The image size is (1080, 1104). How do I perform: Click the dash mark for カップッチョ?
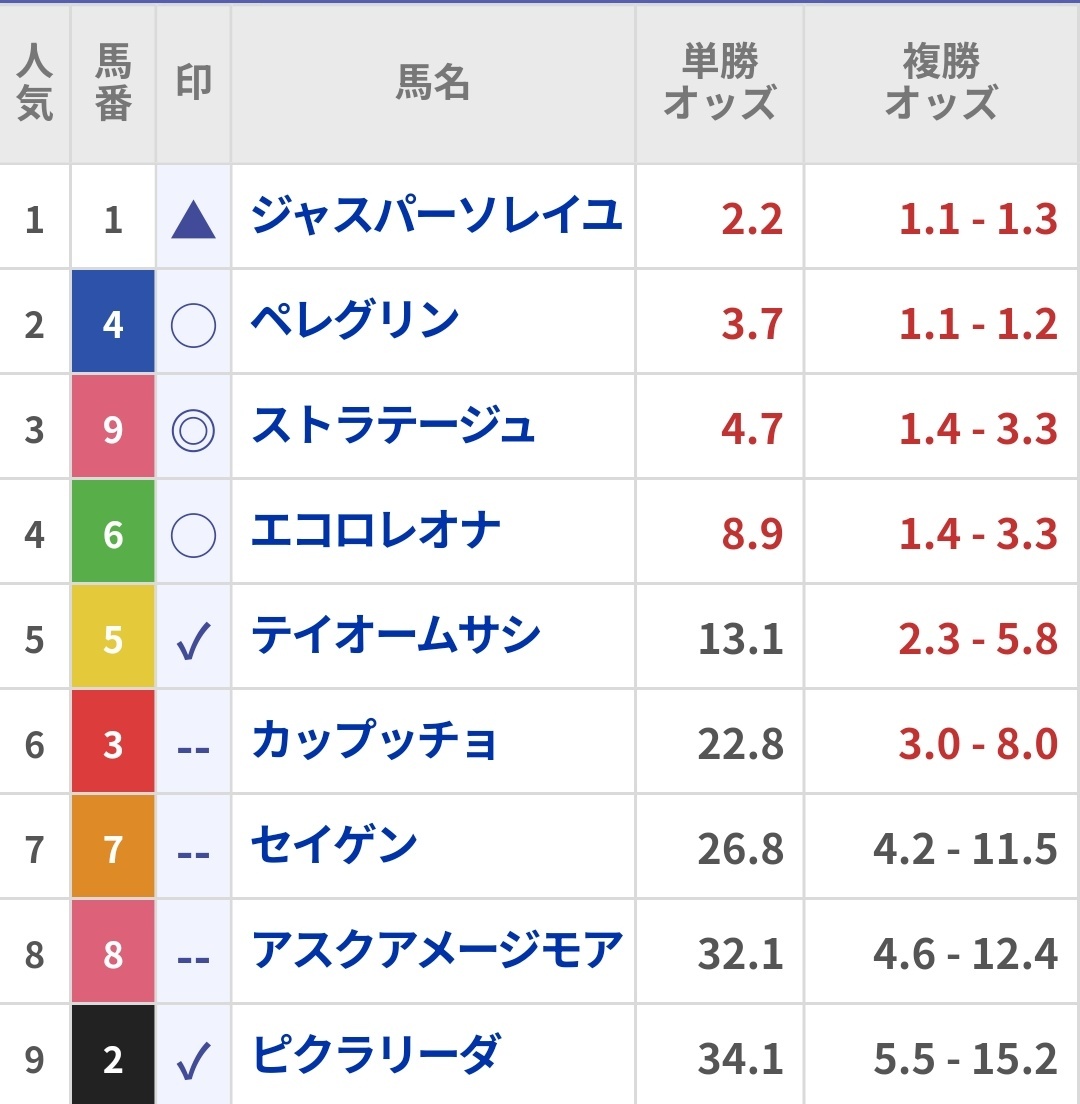[194, 750]
